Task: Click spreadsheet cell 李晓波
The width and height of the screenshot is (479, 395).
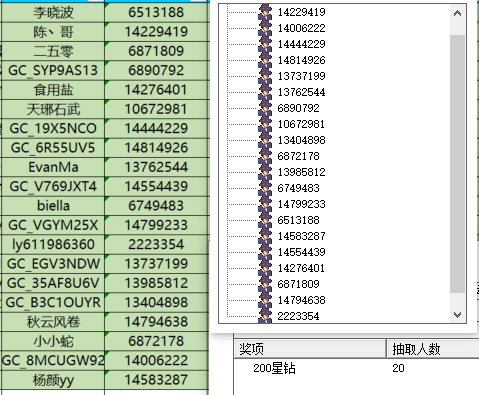Action: (53, 13)
